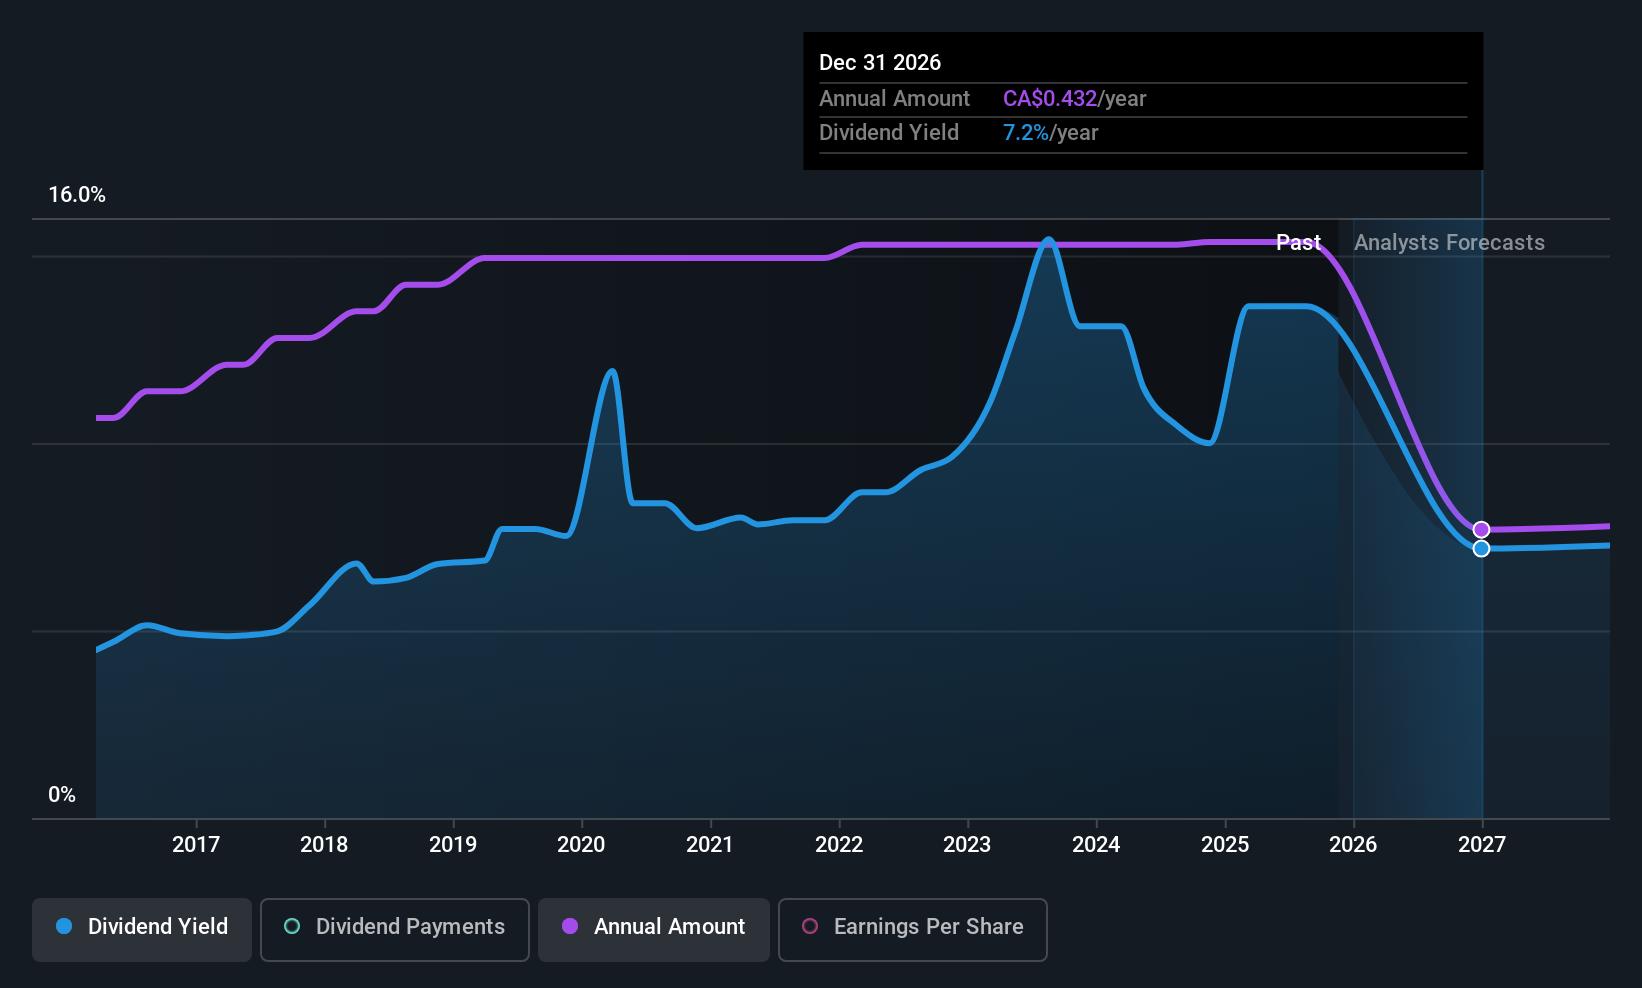
Task: Click the 2027 label on the time axis
Action: pos(1481,844)
